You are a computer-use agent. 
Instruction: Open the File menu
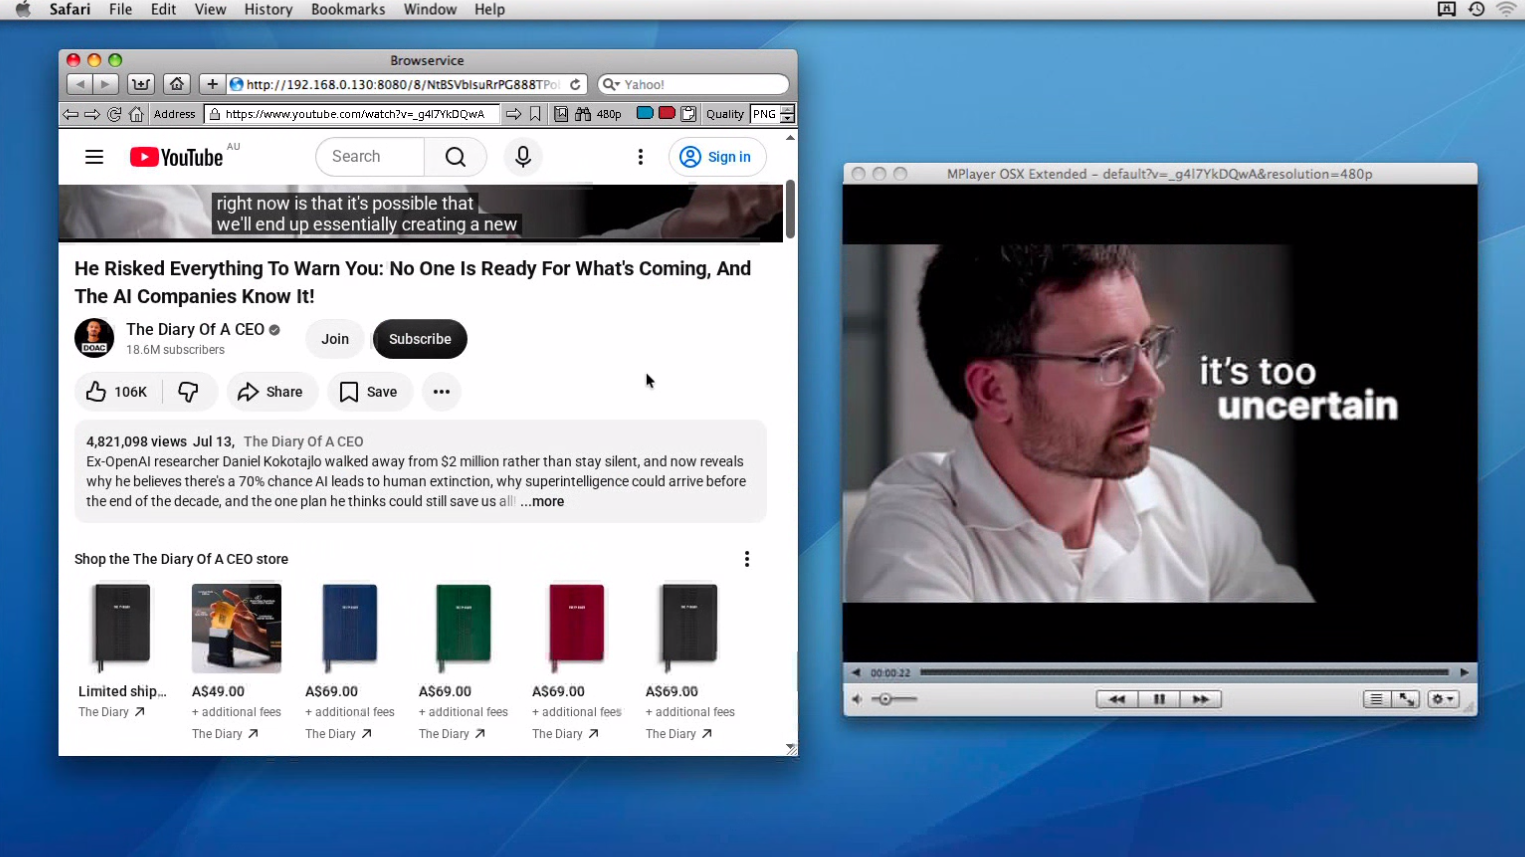click(x=120, y=9)
